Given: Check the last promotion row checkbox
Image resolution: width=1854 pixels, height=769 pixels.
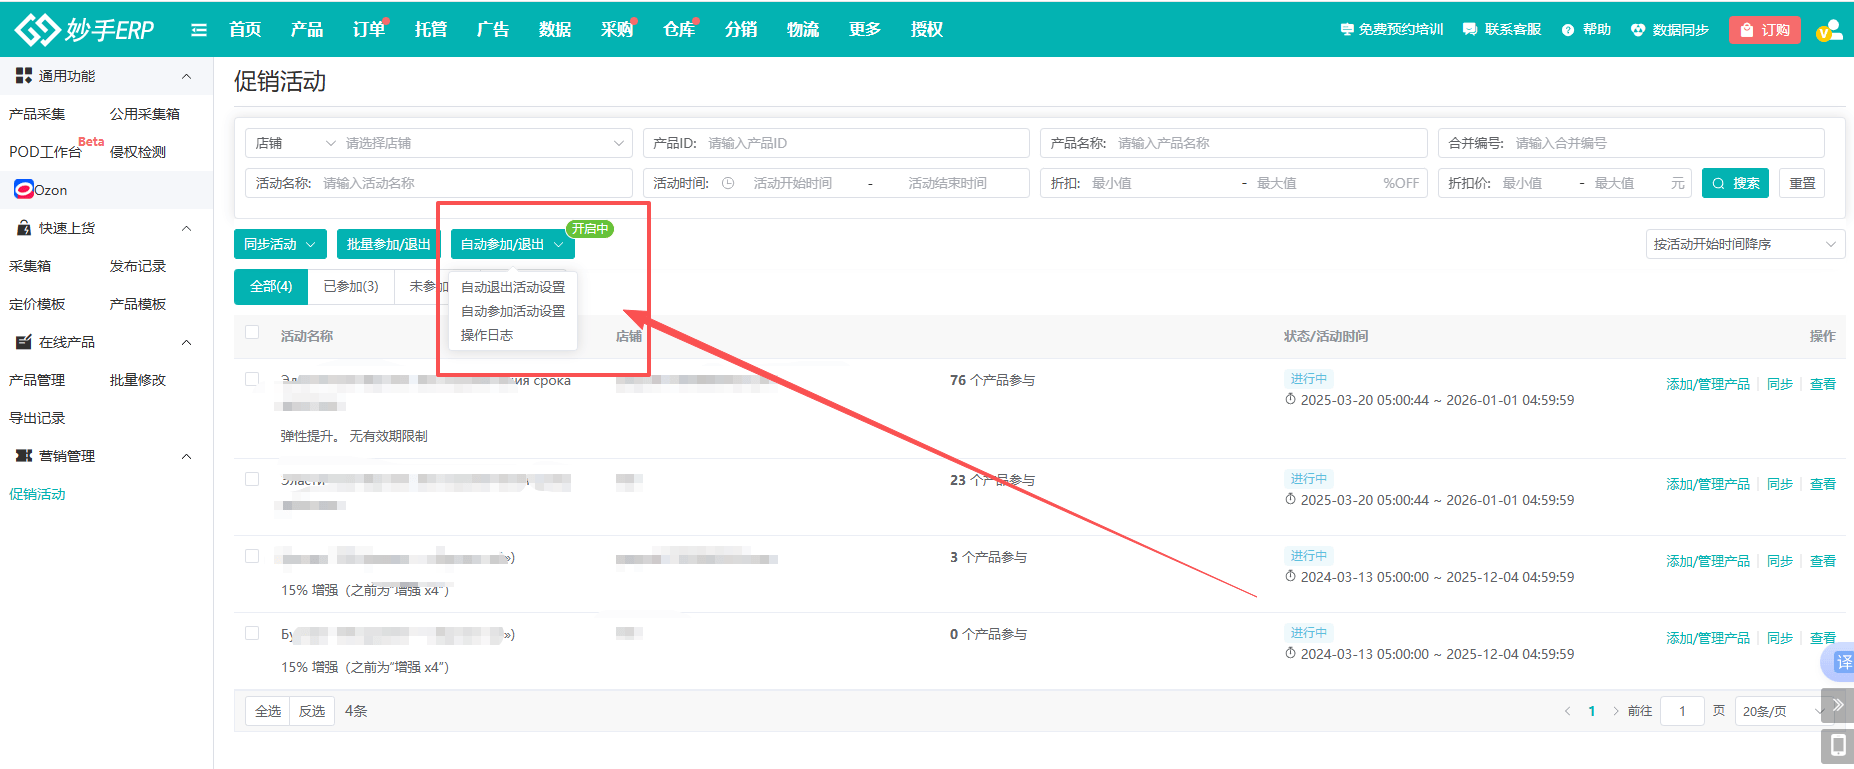Looking at the screenshot, I should pos(252,633).
